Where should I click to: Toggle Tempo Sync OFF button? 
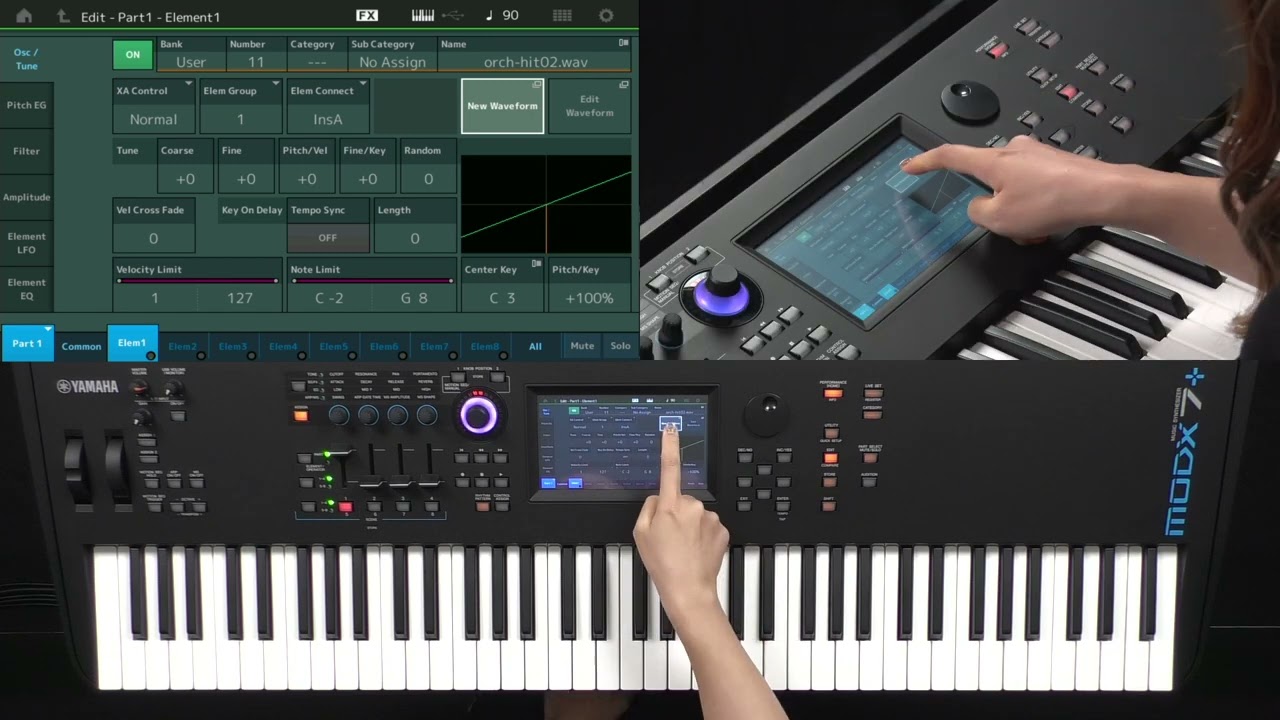coord(328,238)
